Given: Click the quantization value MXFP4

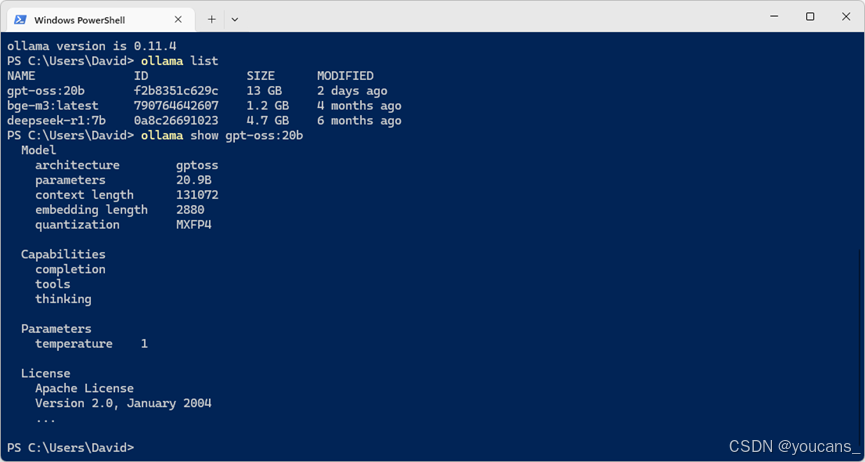Looking at the screenshot, I should coord(194,225).
